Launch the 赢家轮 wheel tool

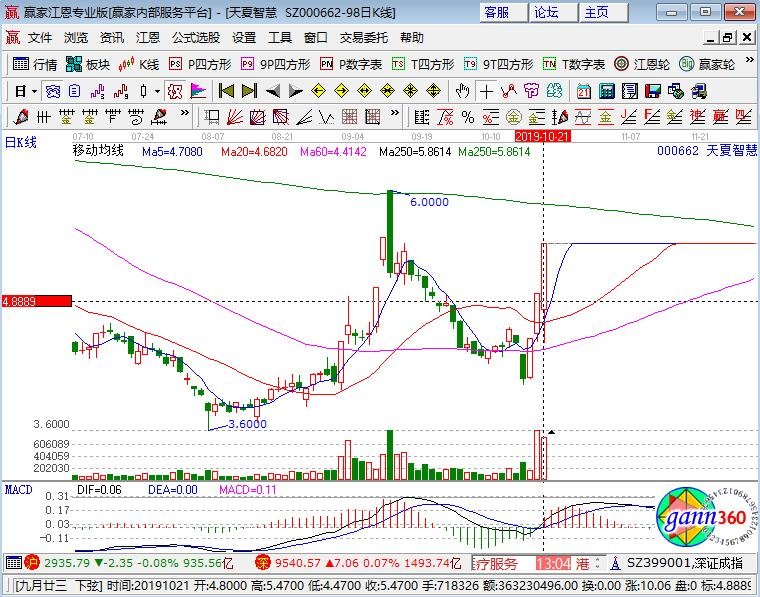click(707, 64)
